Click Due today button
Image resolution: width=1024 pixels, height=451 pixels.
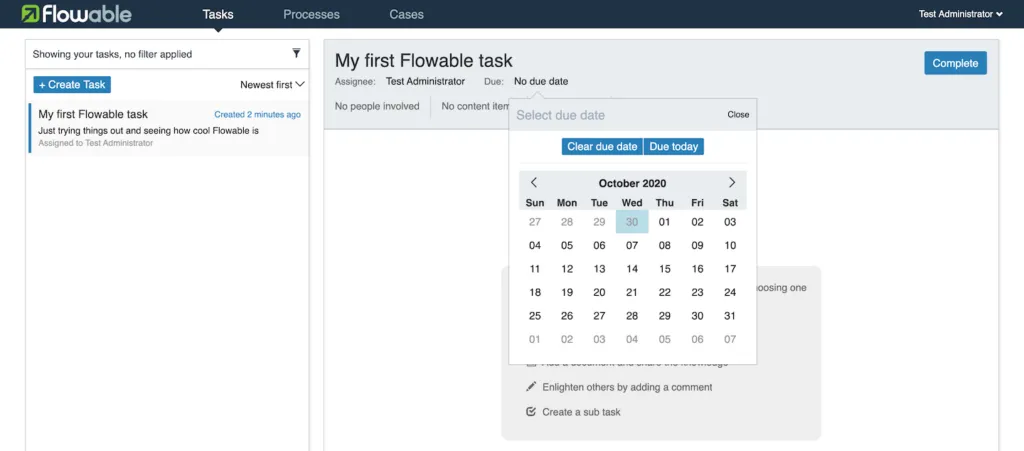pos(674,147)
